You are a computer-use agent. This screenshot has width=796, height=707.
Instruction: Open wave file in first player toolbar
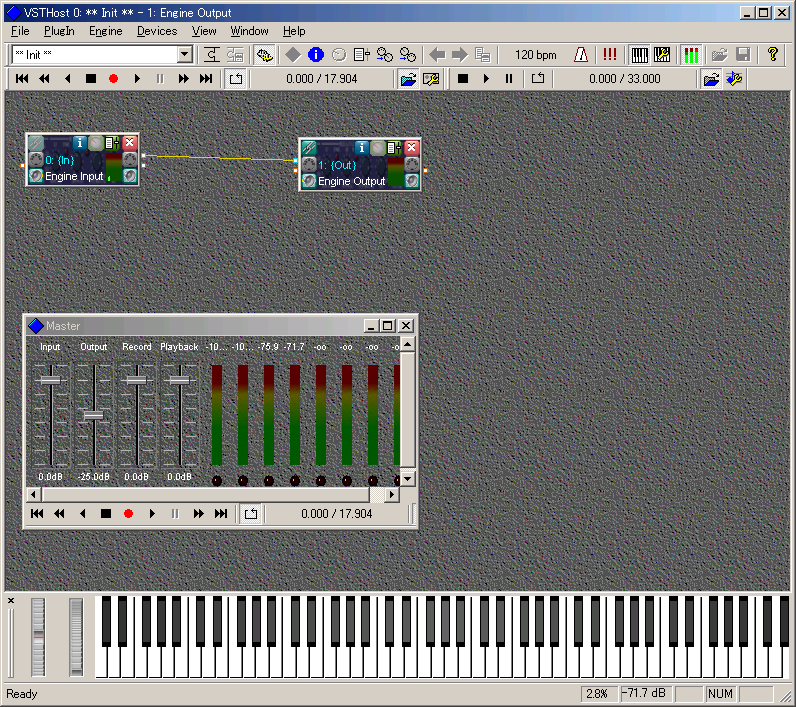408,79
